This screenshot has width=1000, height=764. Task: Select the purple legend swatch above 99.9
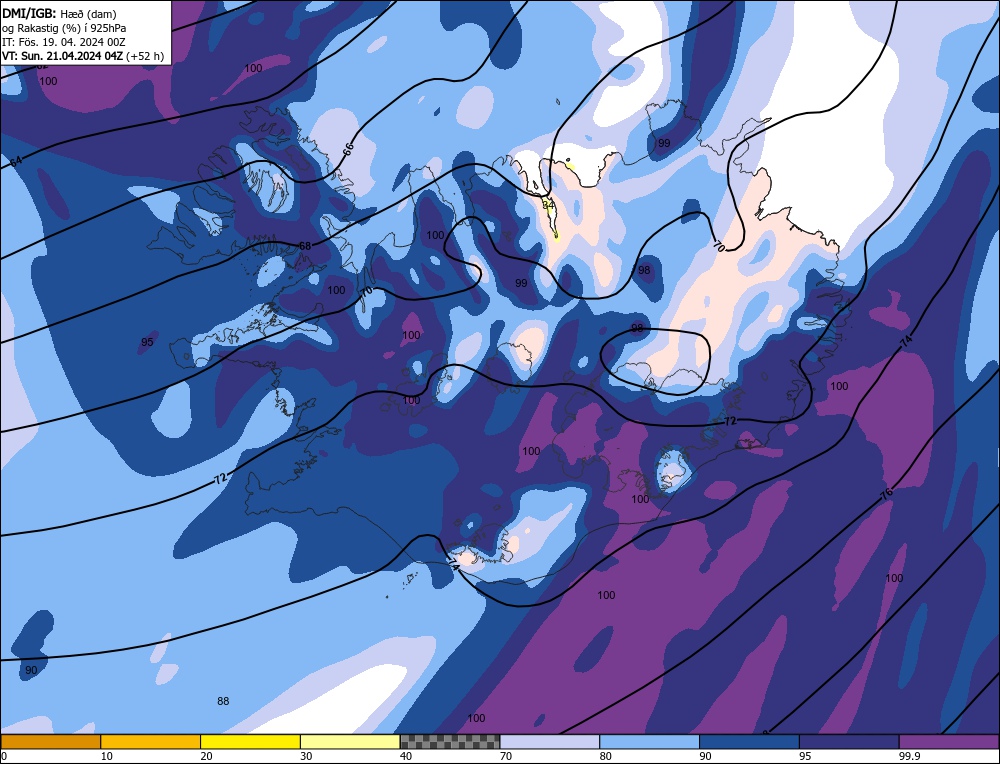click(x=949, y=742)
